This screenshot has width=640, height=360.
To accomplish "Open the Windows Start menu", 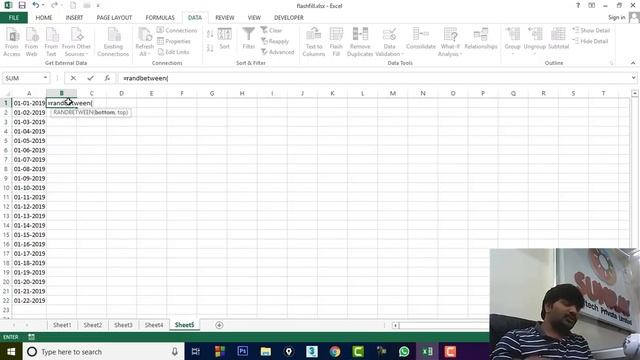I will coord(11,351).
